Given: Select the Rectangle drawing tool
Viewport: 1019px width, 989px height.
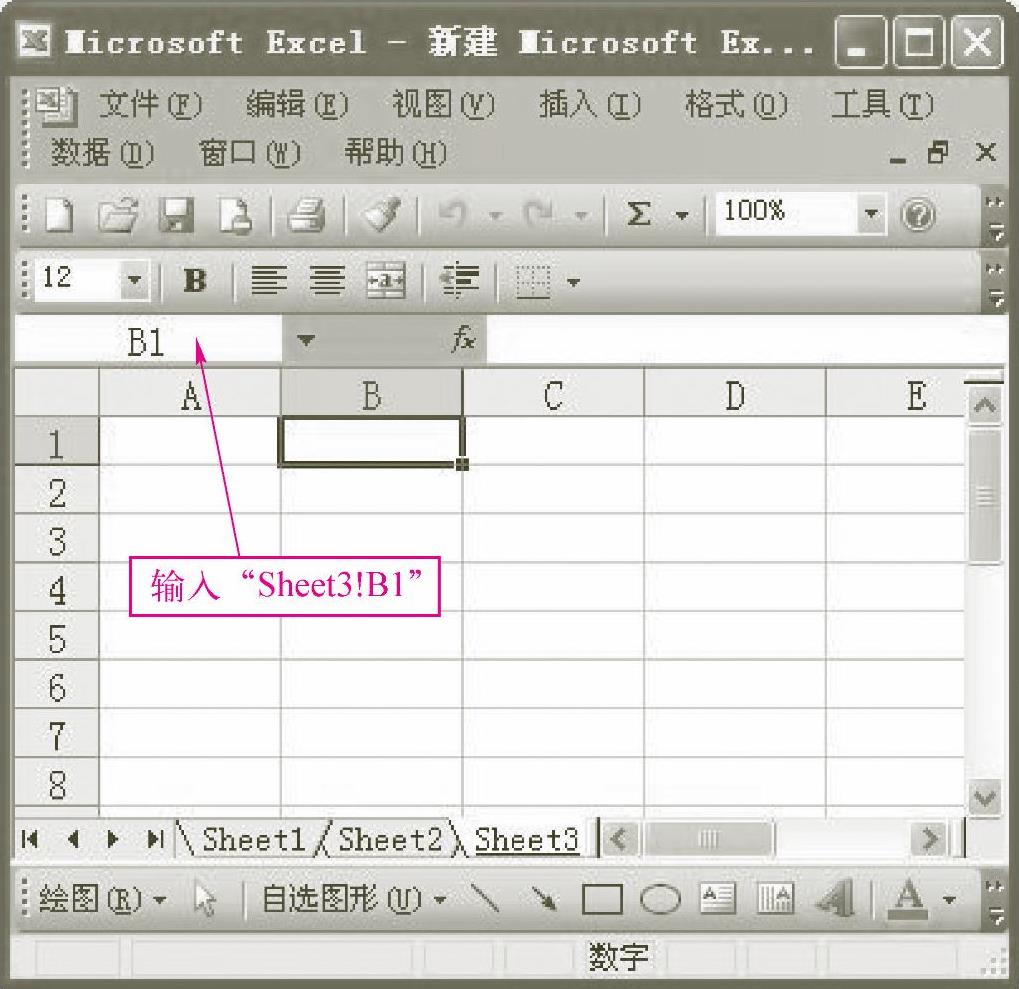Looking at the screenshot, I should [602, 900].
